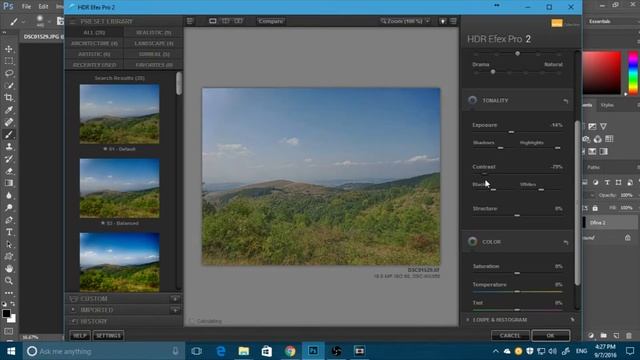
Task: Click the preset list scrollbar
Action: point(179,84)
